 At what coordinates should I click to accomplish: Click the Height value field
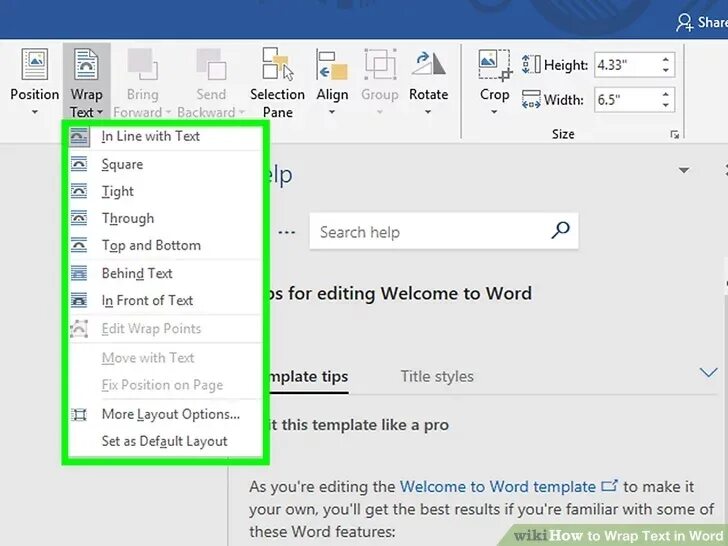pos(626,65)
